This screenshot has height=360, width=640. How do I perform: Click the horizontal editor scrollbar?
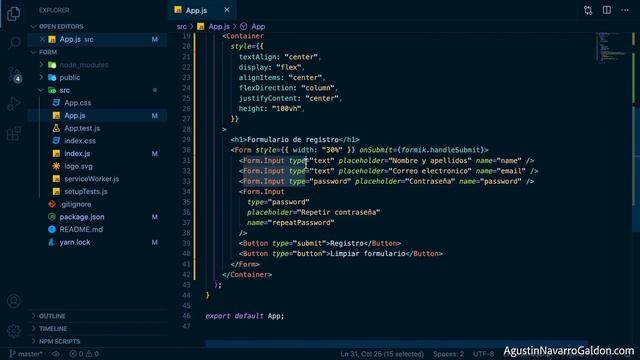tap(397, 344)
